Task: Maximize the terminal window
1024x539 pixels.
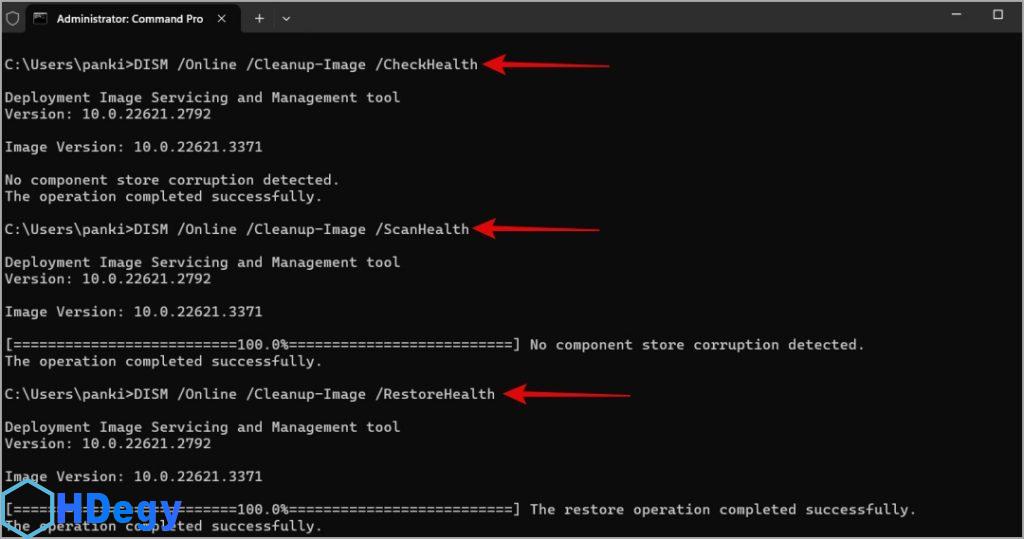Action: click(997, 15)
